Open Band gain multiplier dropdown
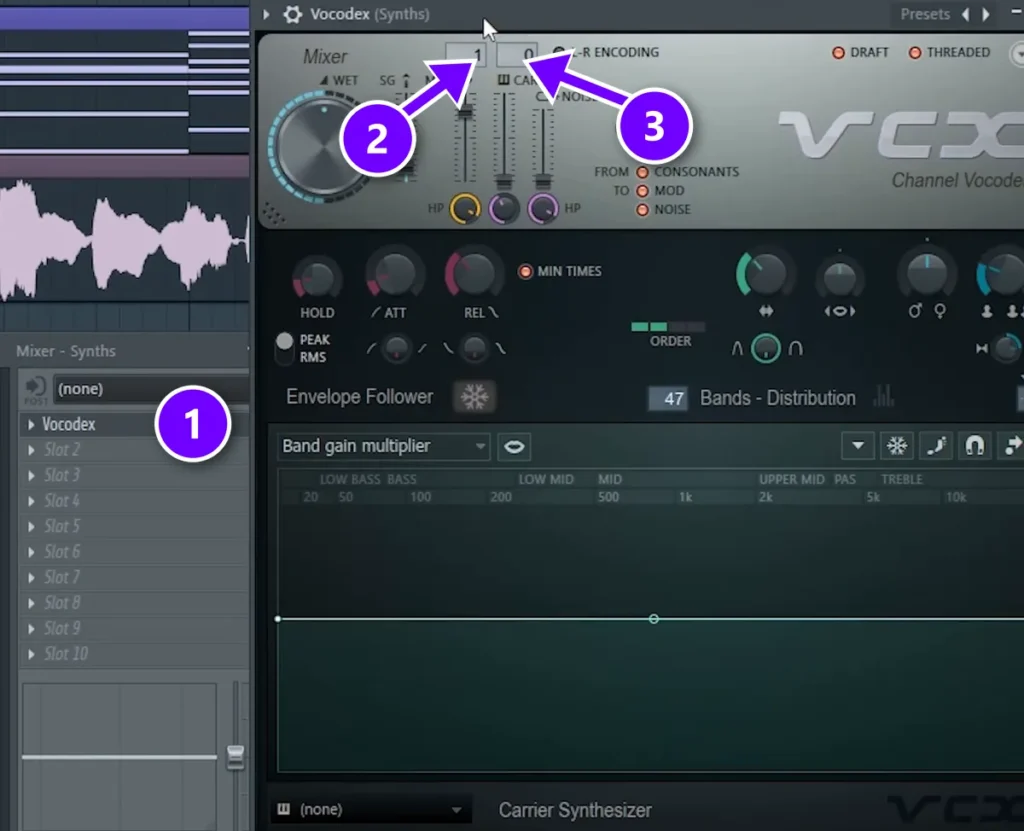 pyautogui.click(x=383, y=446)
